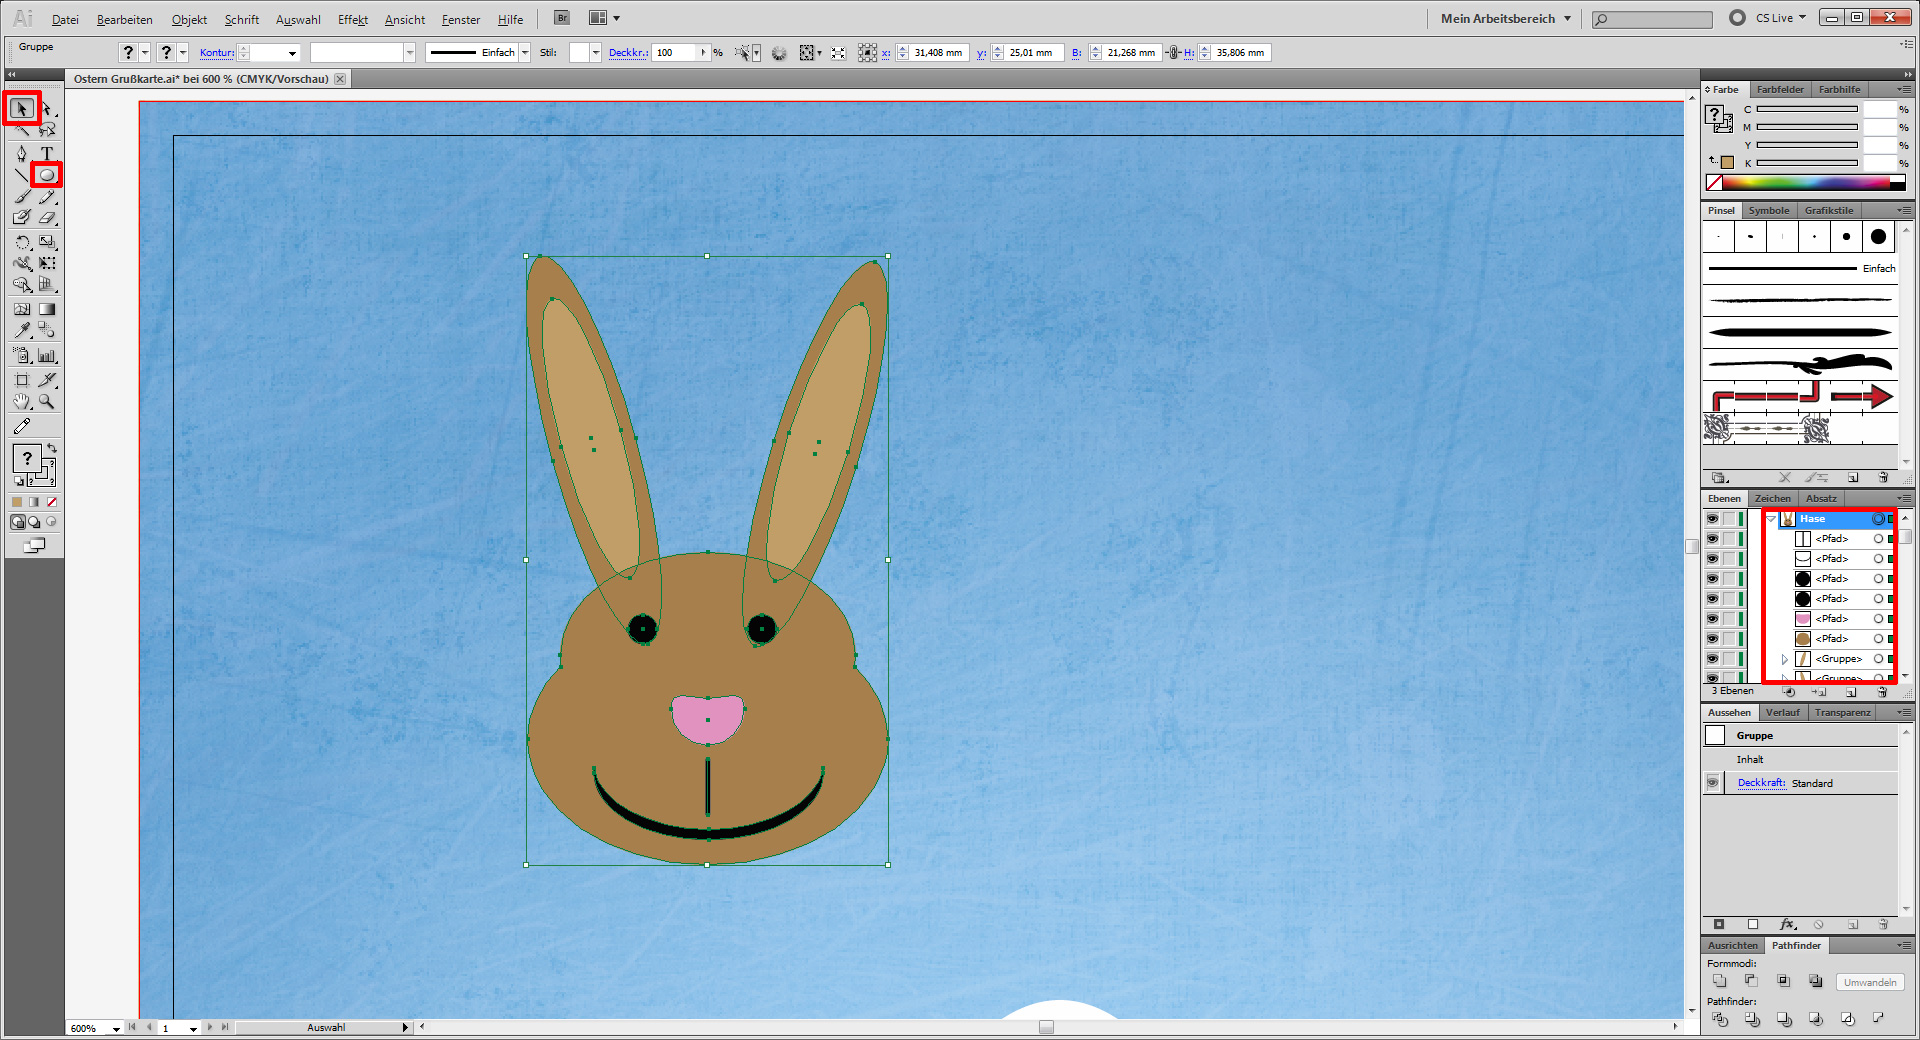Pick the Eyedropper tool

click(x=22, y=330)
